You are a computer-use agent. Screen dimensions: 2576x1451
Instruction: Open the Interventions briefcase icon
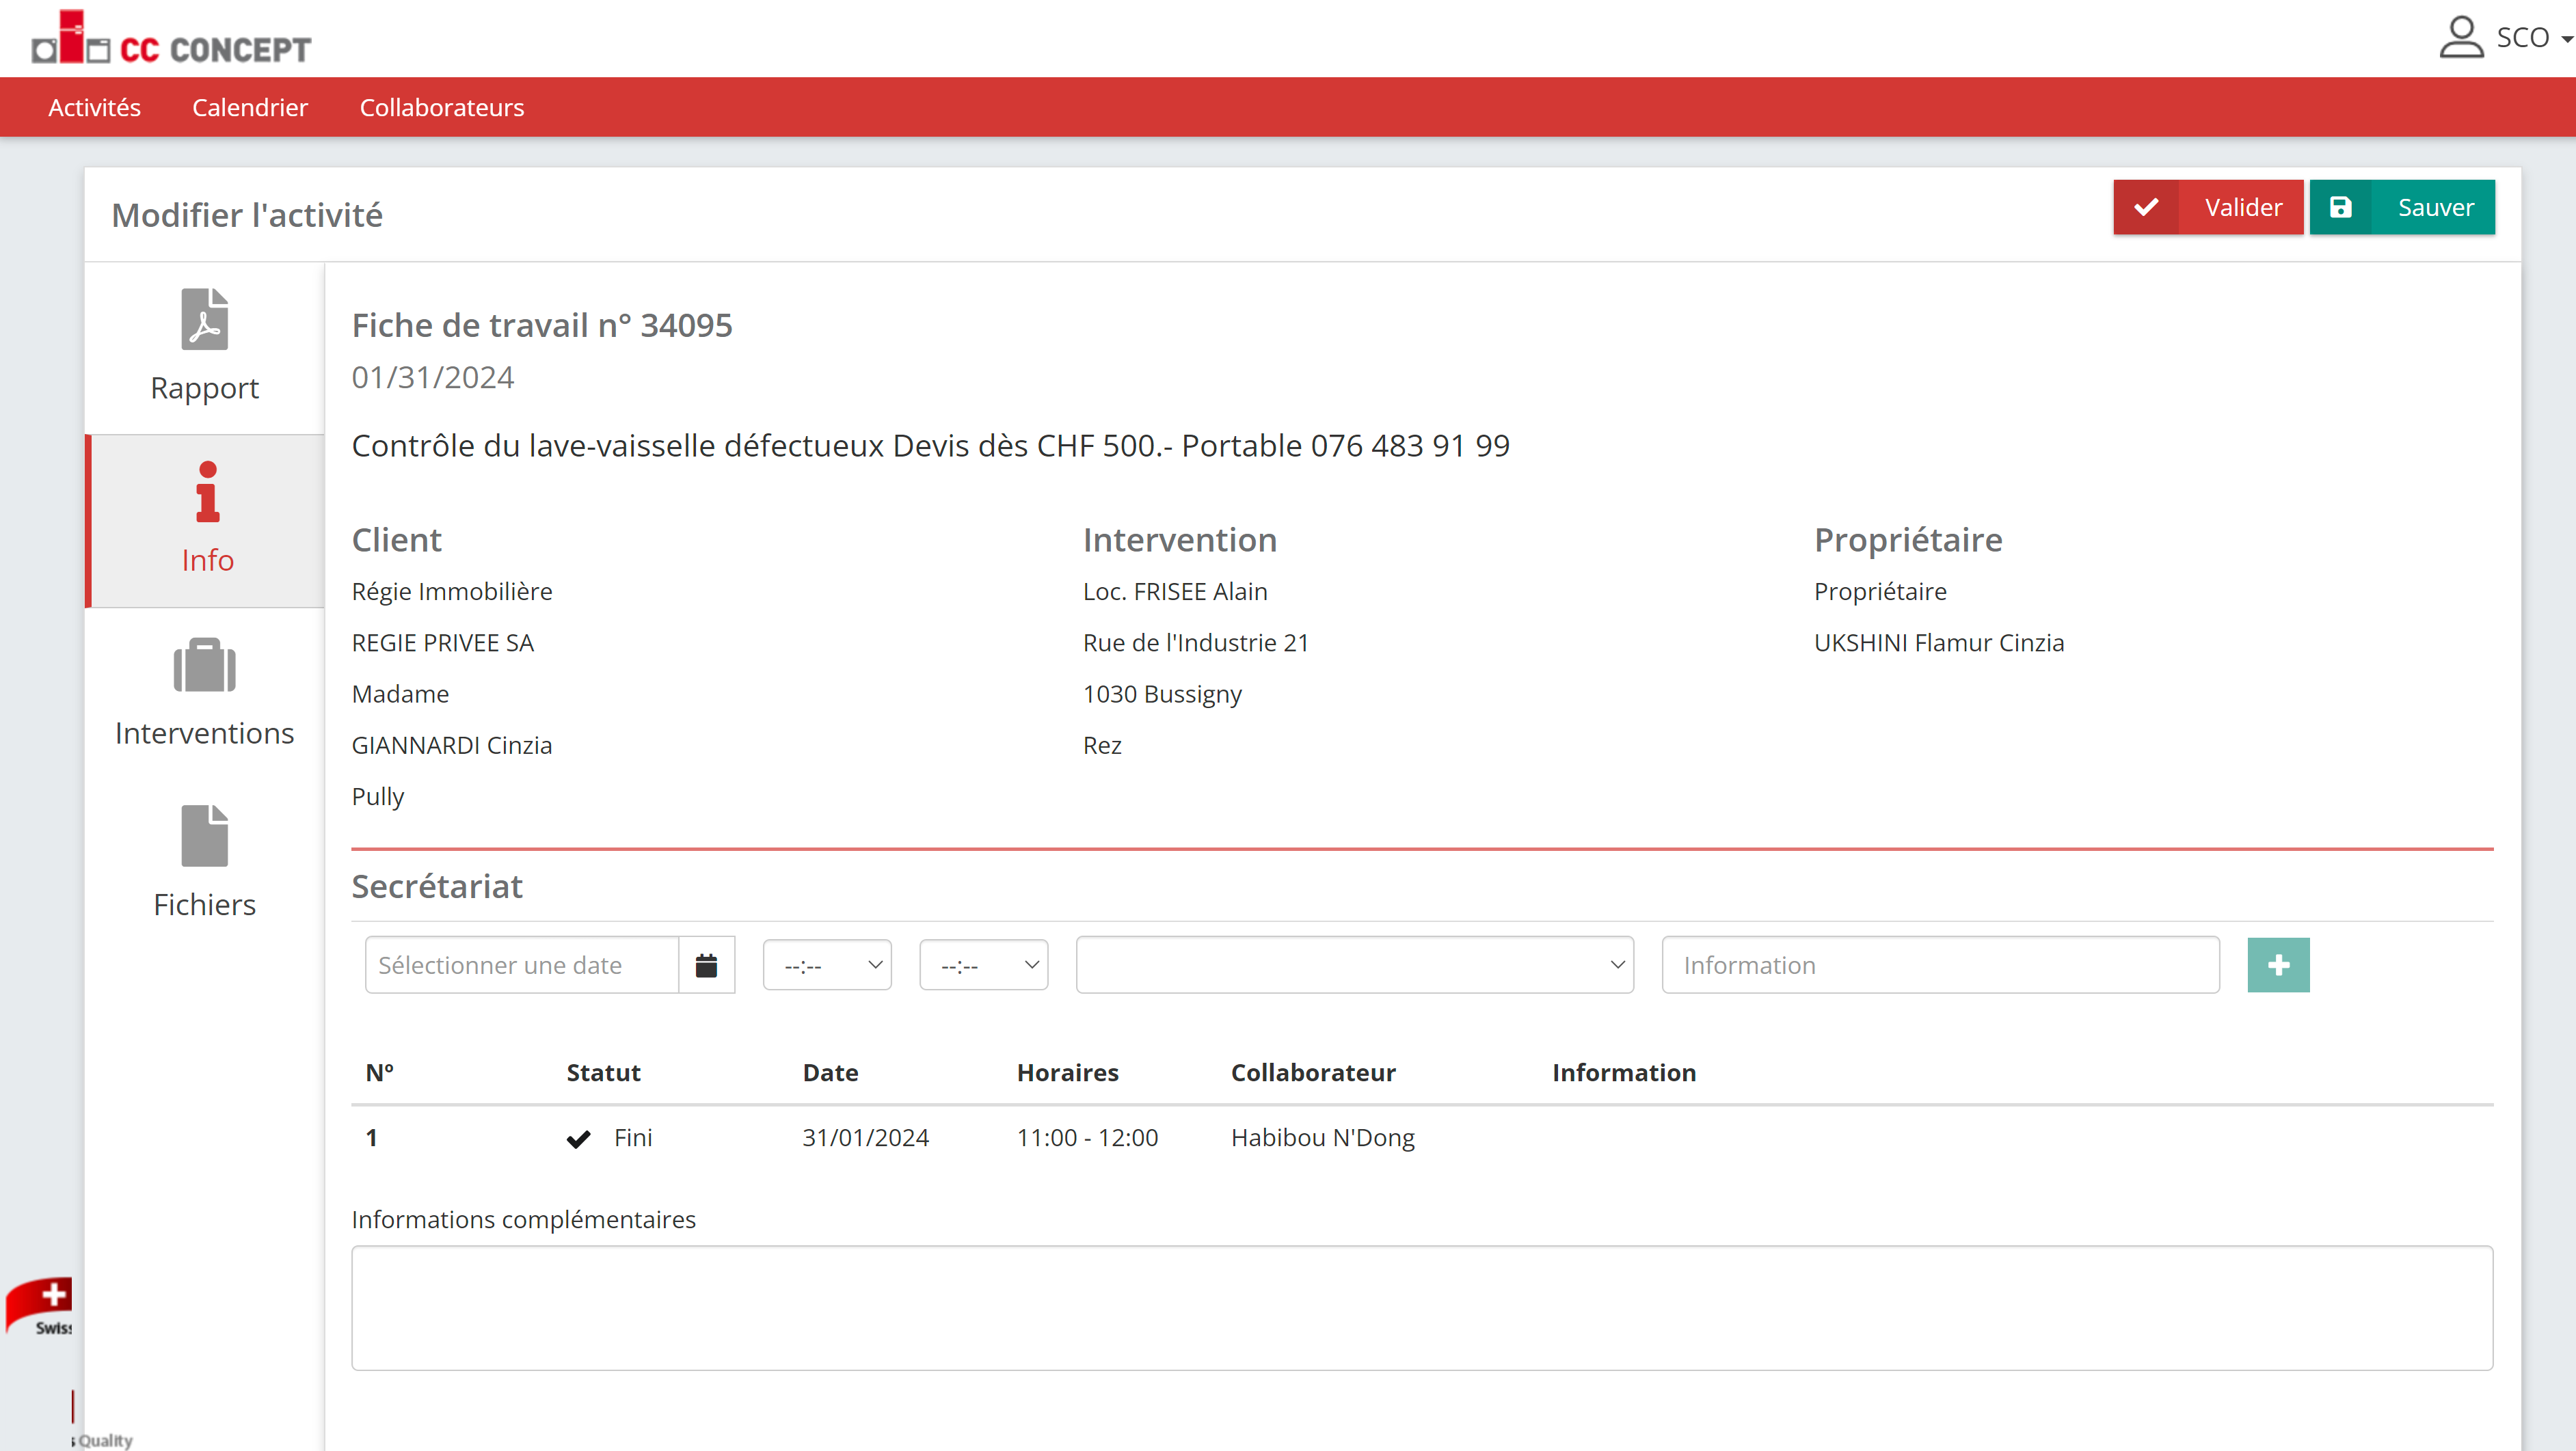point(204,665)
